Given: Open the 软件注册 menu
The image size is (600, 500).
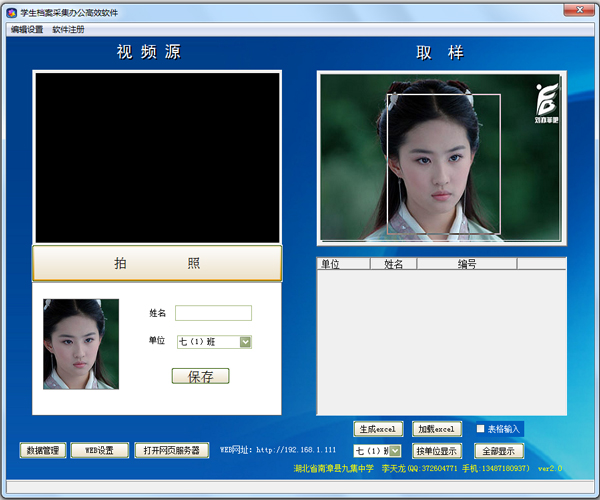Looking at the screenshot, I should coord(68,29).
